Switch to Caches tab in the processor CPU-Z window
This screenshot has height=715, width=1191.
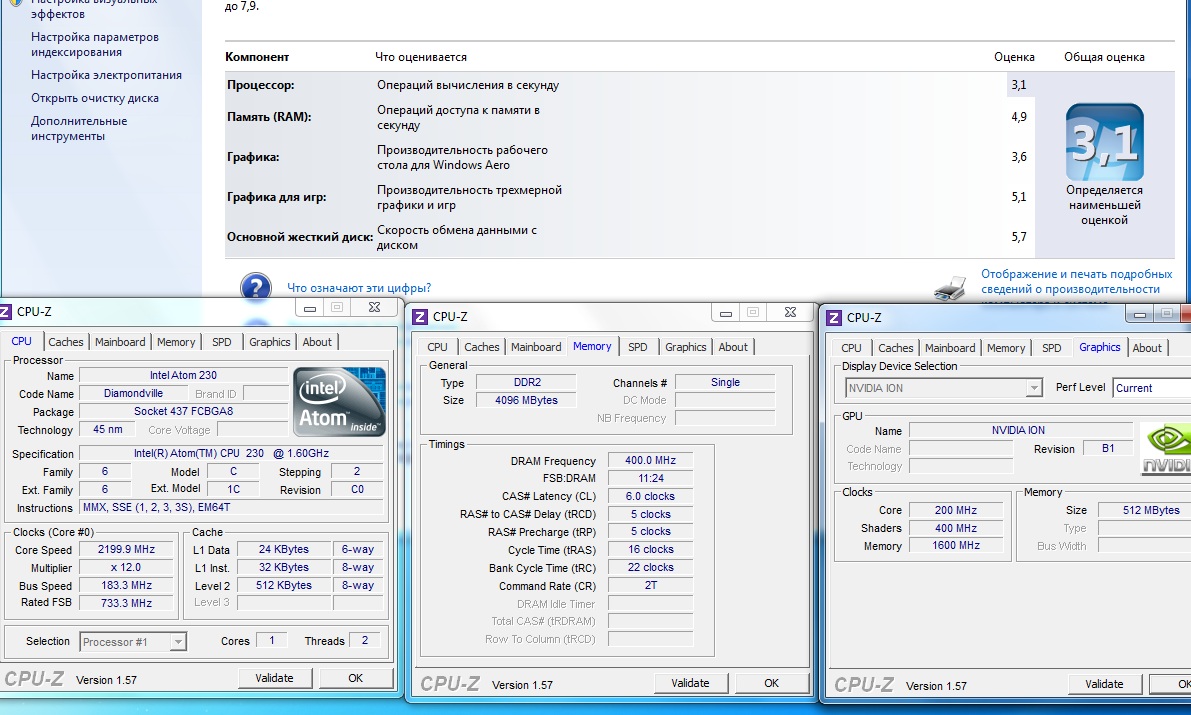(66, 342)
